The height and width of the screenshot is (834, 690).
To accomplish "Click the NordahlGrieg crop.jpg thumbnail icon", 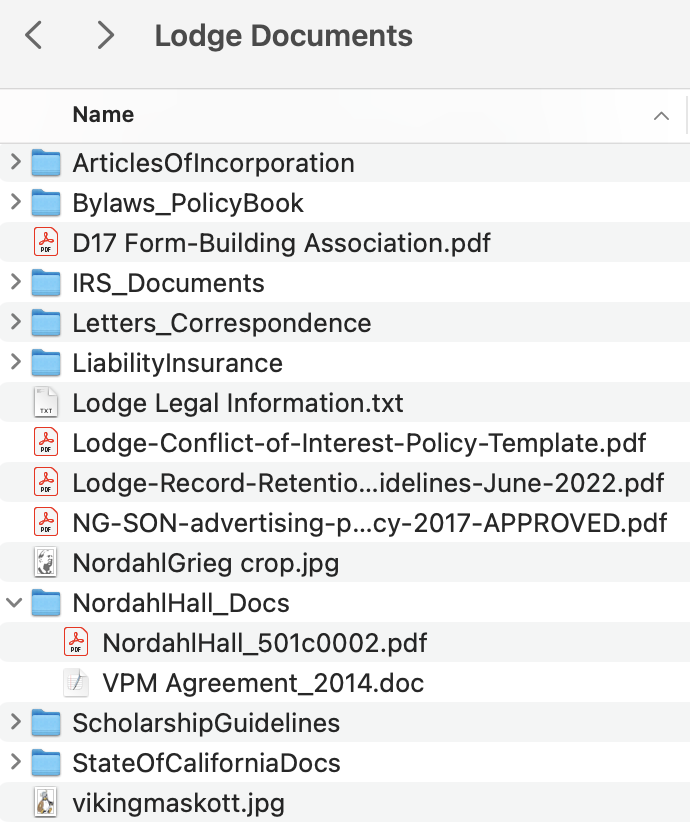I will coord(46,563).
